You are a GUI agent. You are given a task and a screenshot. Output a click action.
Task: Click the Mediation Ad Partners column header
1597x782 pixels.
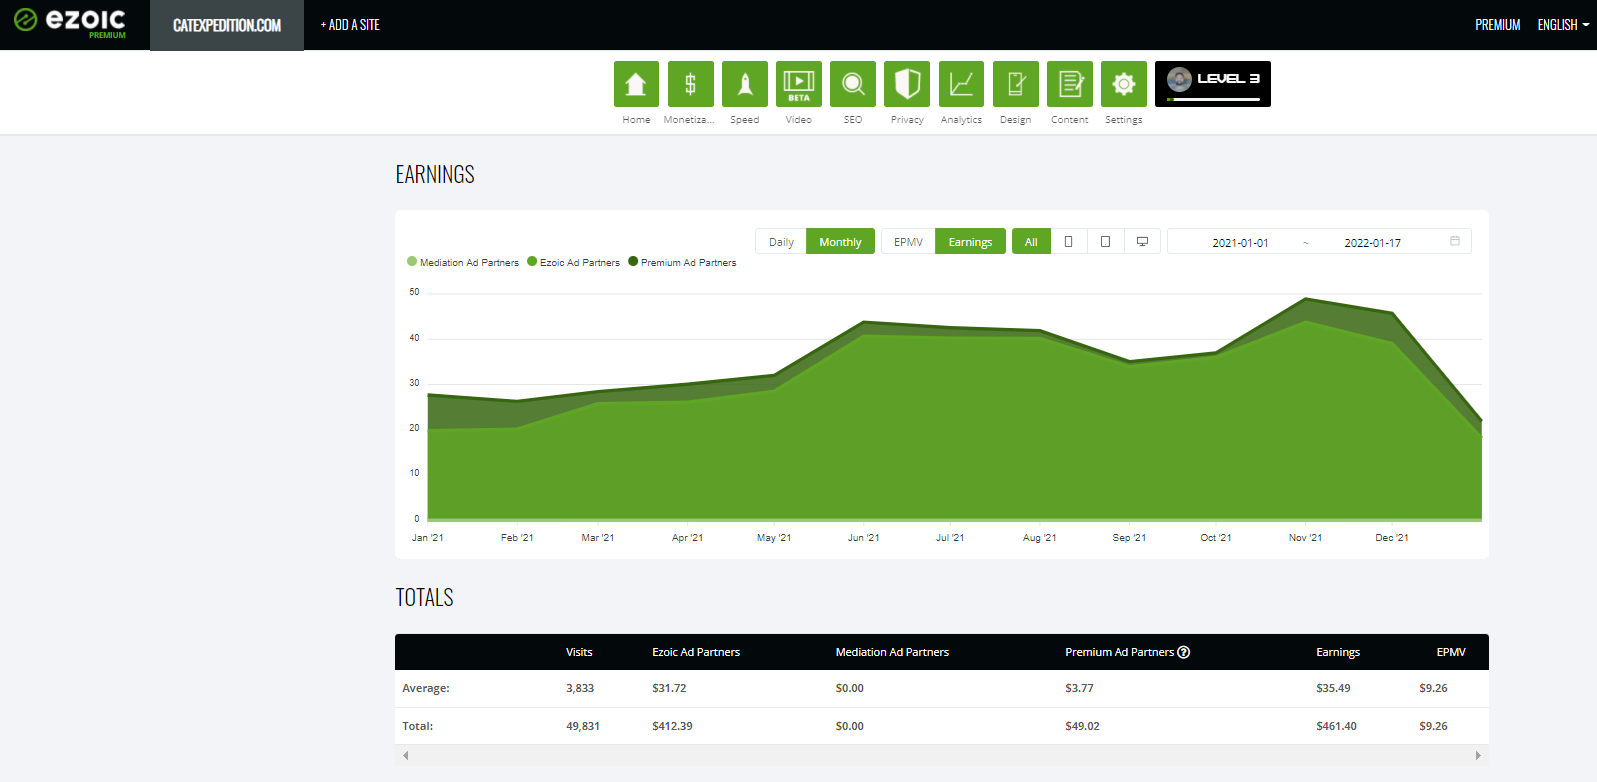point(892,652)
